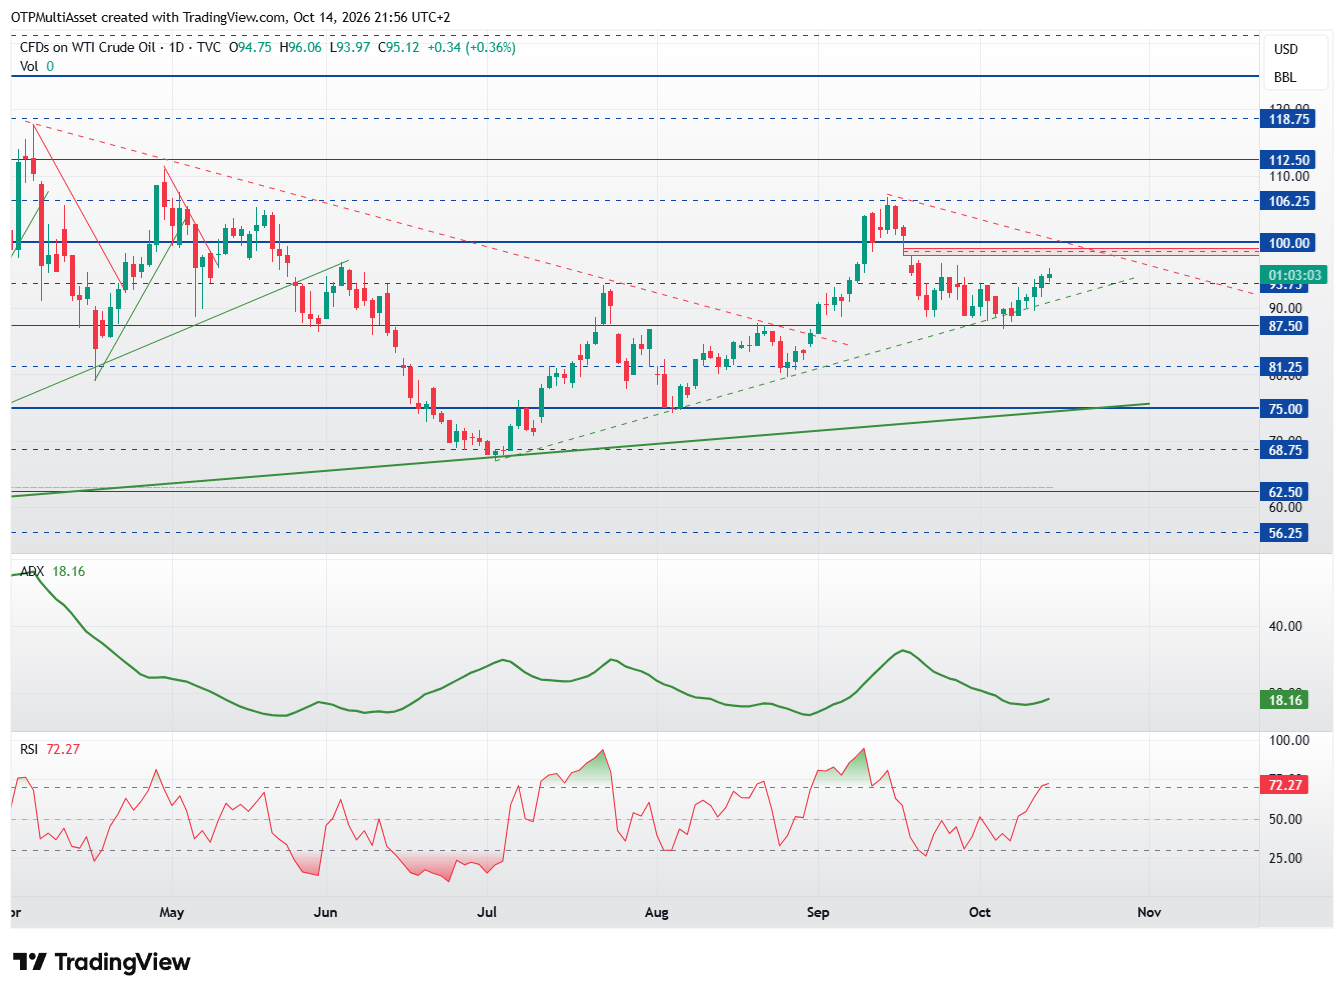Click the 100.00 price level label

click(x=1288, y=243)
